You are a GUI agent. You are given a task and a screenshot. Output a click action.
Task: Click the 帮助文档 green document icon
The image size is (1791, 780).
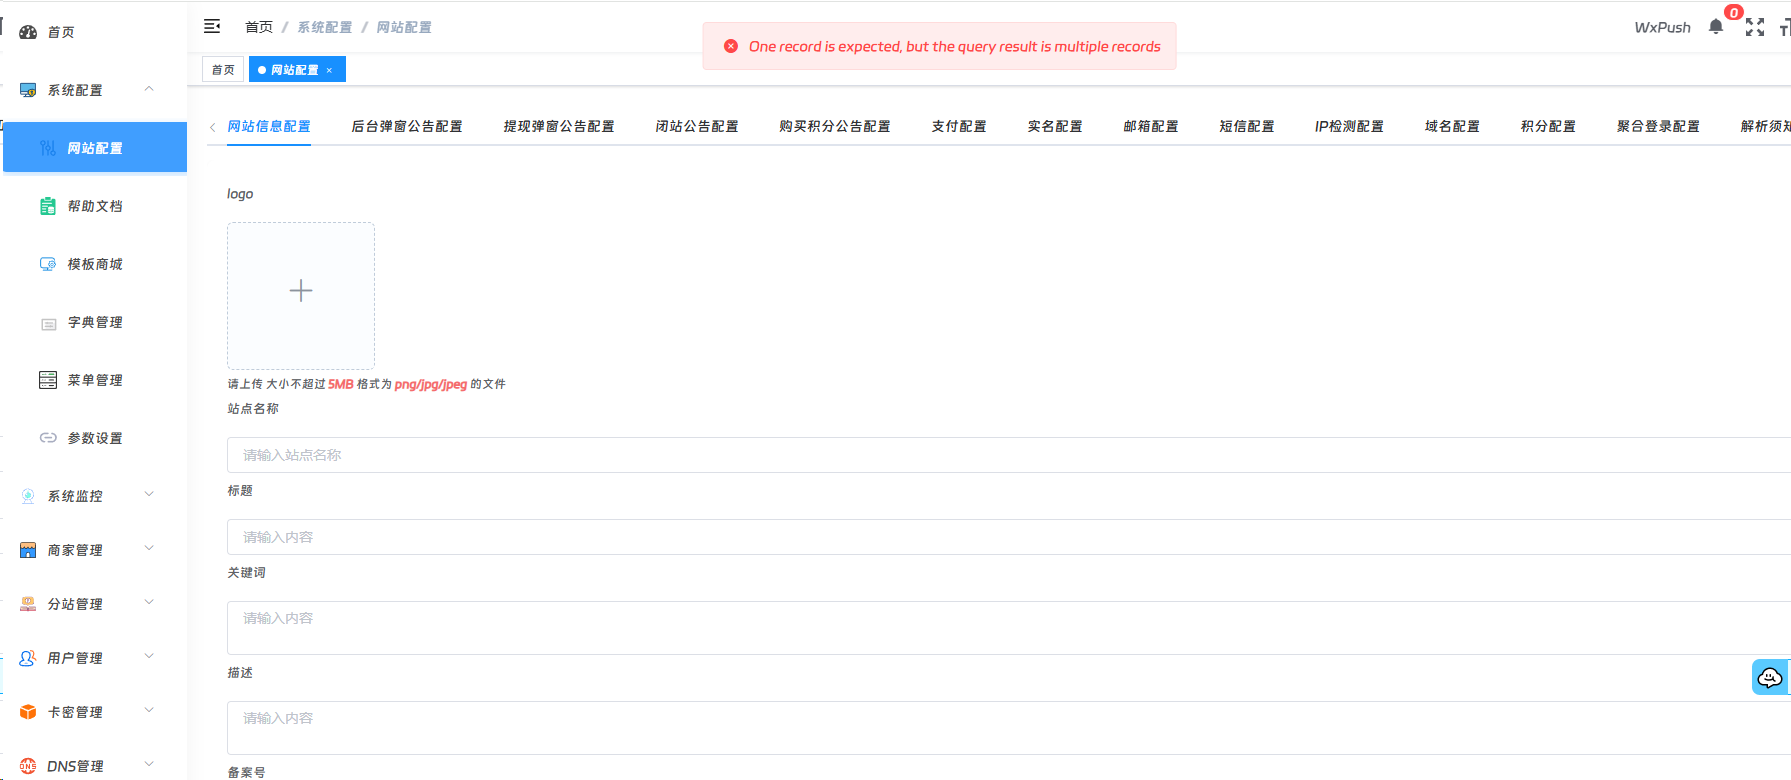[48, 206]
